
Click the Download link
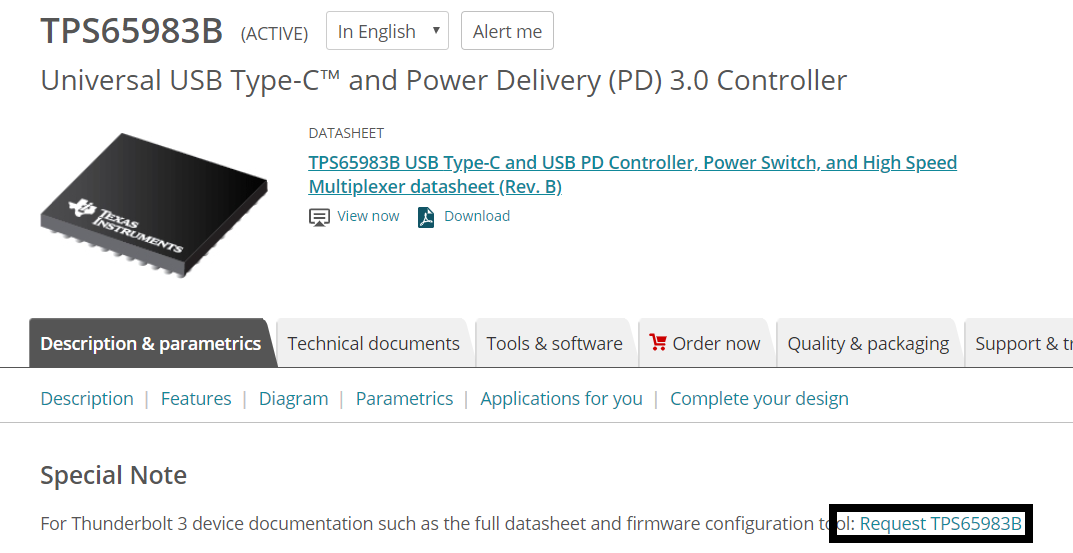[477, 216]
